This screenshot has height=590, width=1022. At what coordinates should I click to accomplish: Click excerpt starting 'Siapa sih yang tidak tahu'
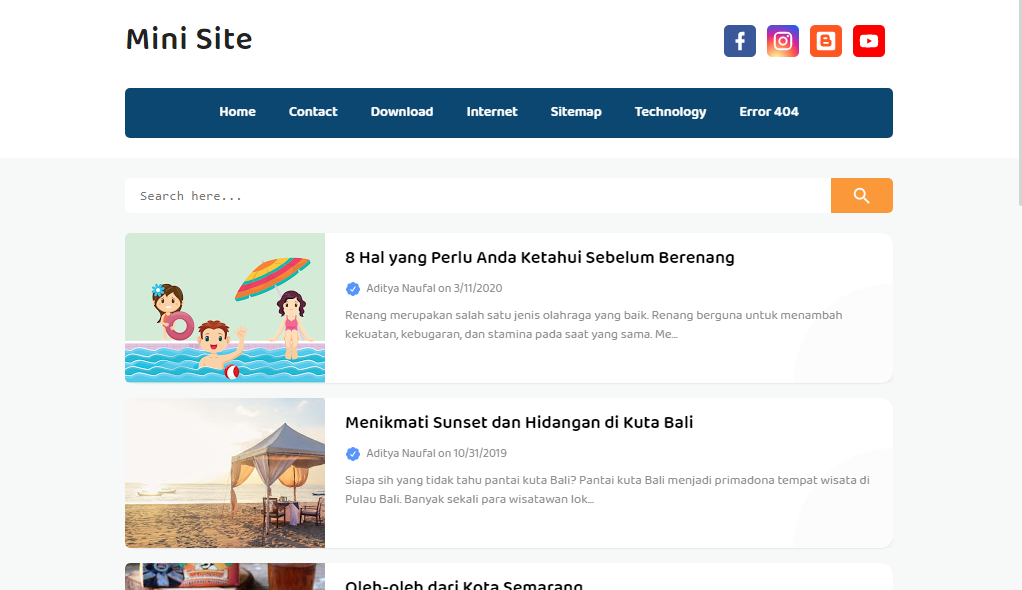[607, 490]
